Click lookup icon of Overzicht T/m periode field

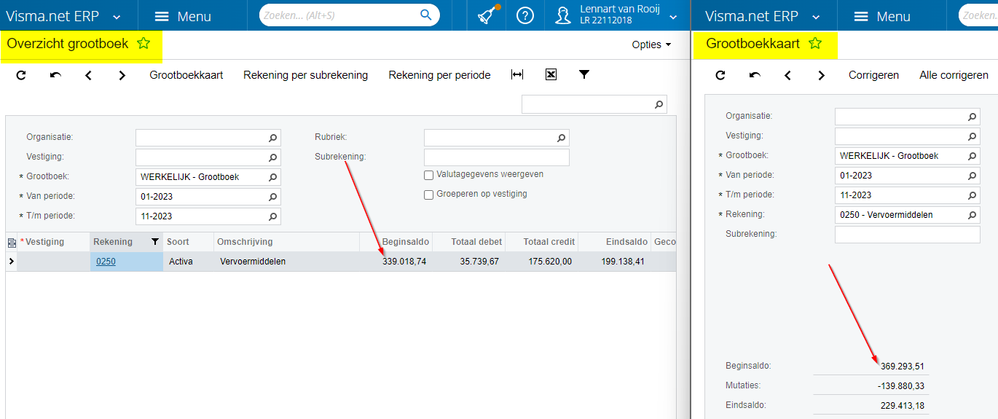tap(272, 217)
